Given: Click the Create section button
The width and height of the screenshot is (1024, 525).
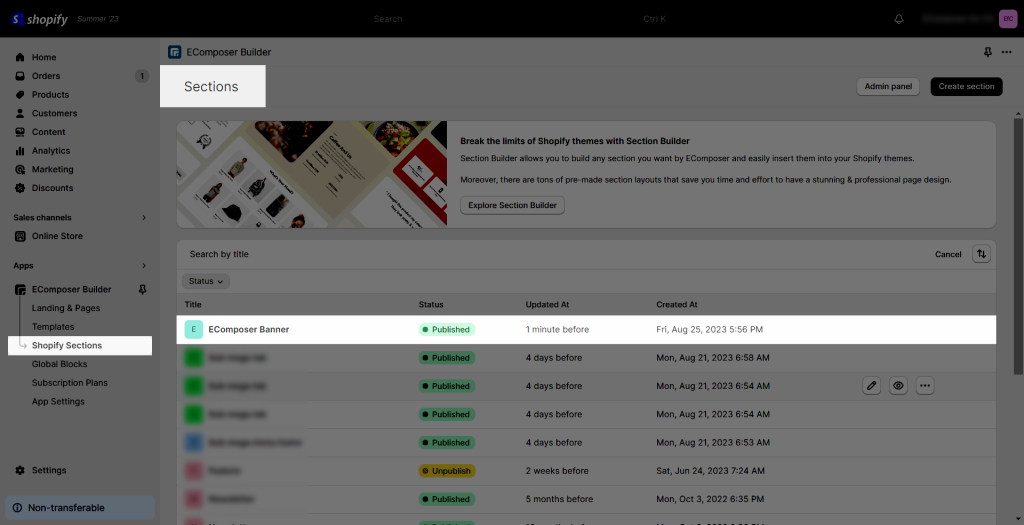Looking at the screenshot, I should coord(967,86).
